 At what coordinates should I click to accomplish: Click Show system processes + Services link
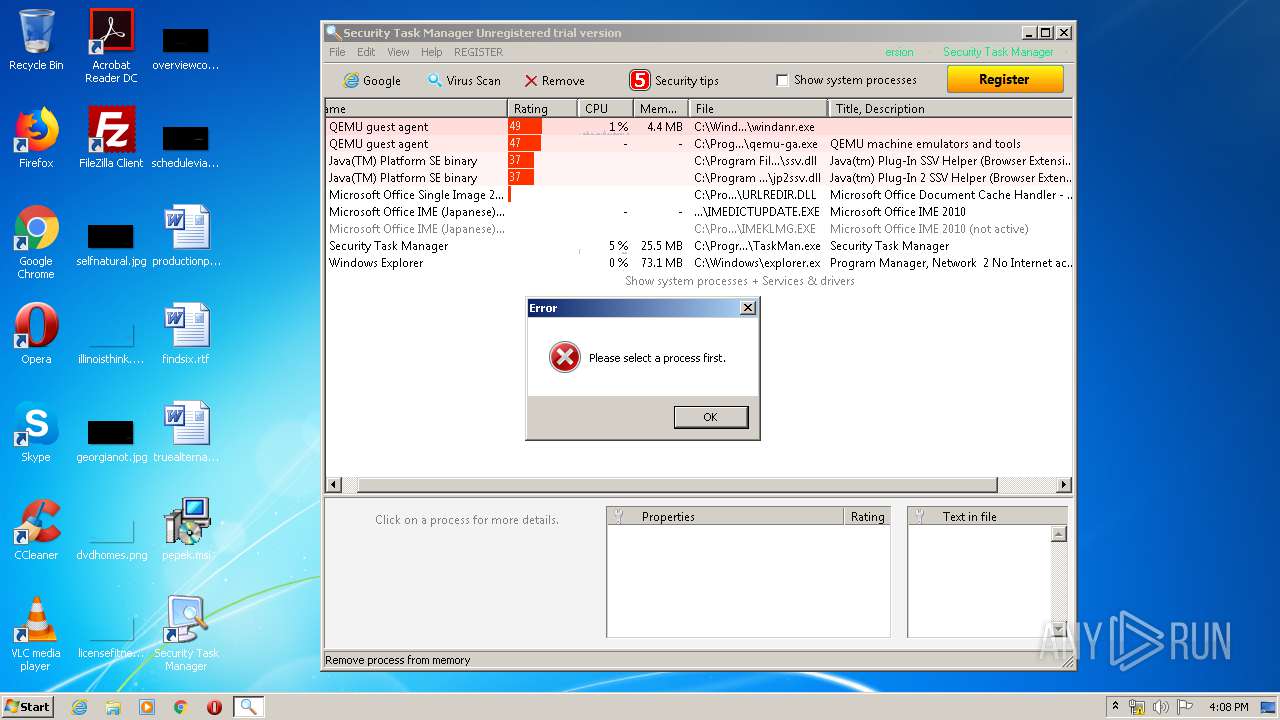[x=739, y=281]
